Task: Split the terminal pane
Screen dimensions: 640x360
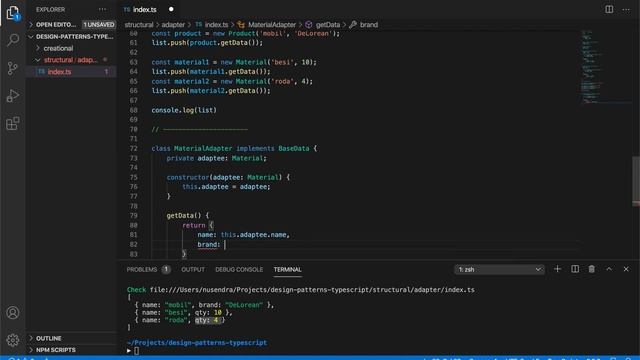Action: pyautogui.click(x=575, y=269)
